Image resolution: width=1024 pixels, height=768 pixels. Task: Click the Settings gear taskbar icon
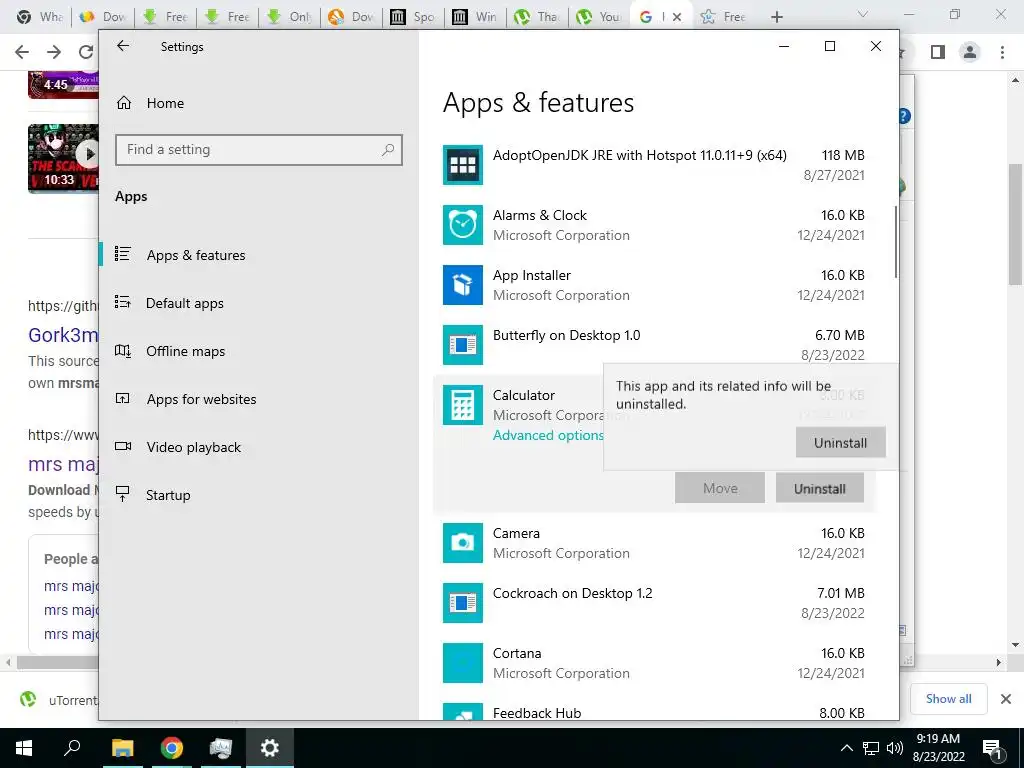(x=270, y=748)
